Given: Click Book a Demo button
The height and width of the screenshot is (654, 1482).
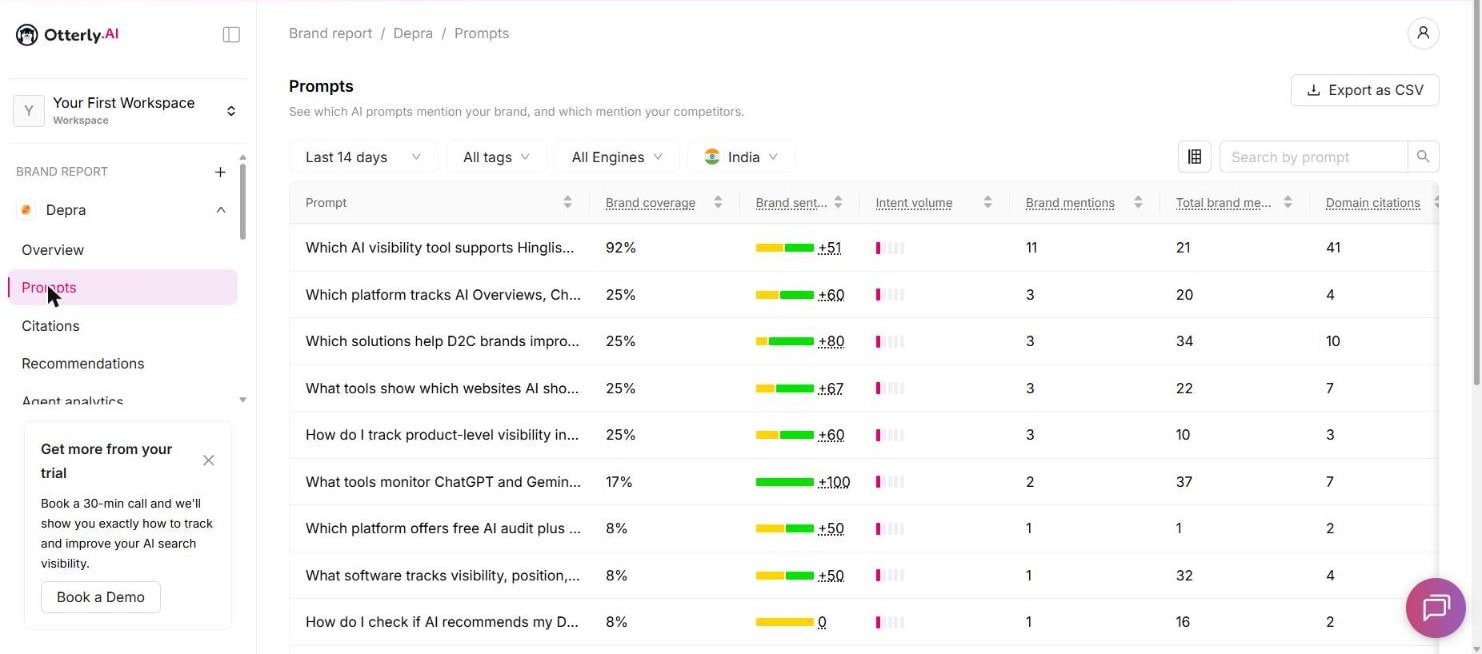Looking at the screenshot, I should coord(100,597).
